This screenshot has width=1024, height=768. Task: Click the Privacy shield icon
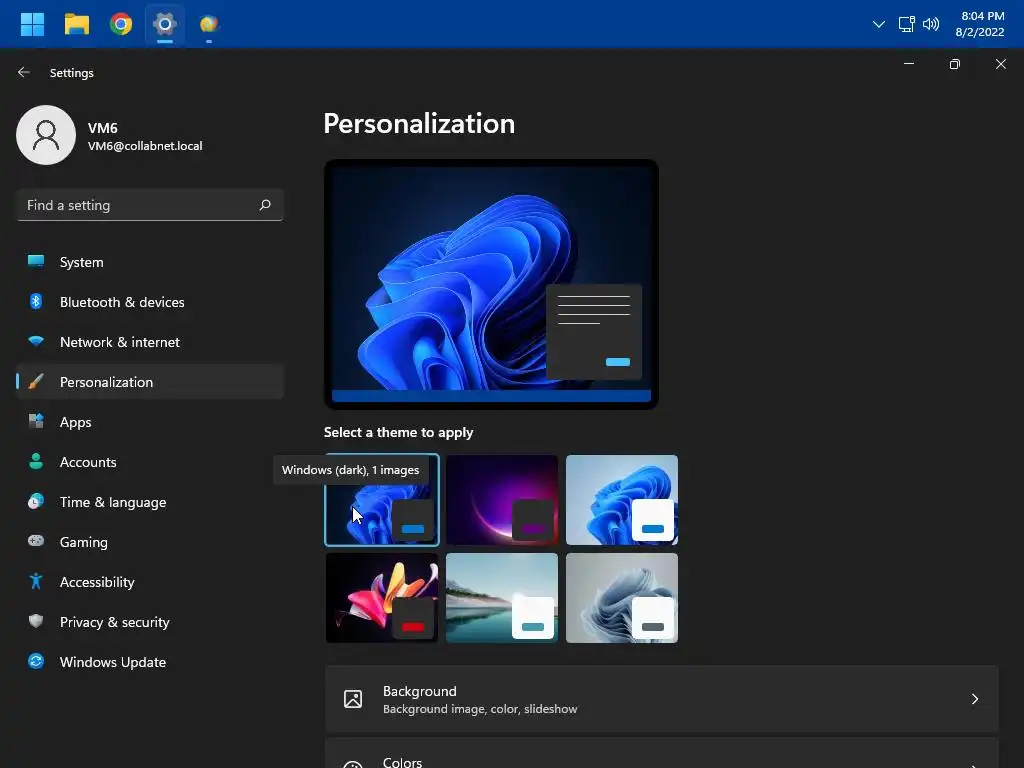tap(36, 621)
